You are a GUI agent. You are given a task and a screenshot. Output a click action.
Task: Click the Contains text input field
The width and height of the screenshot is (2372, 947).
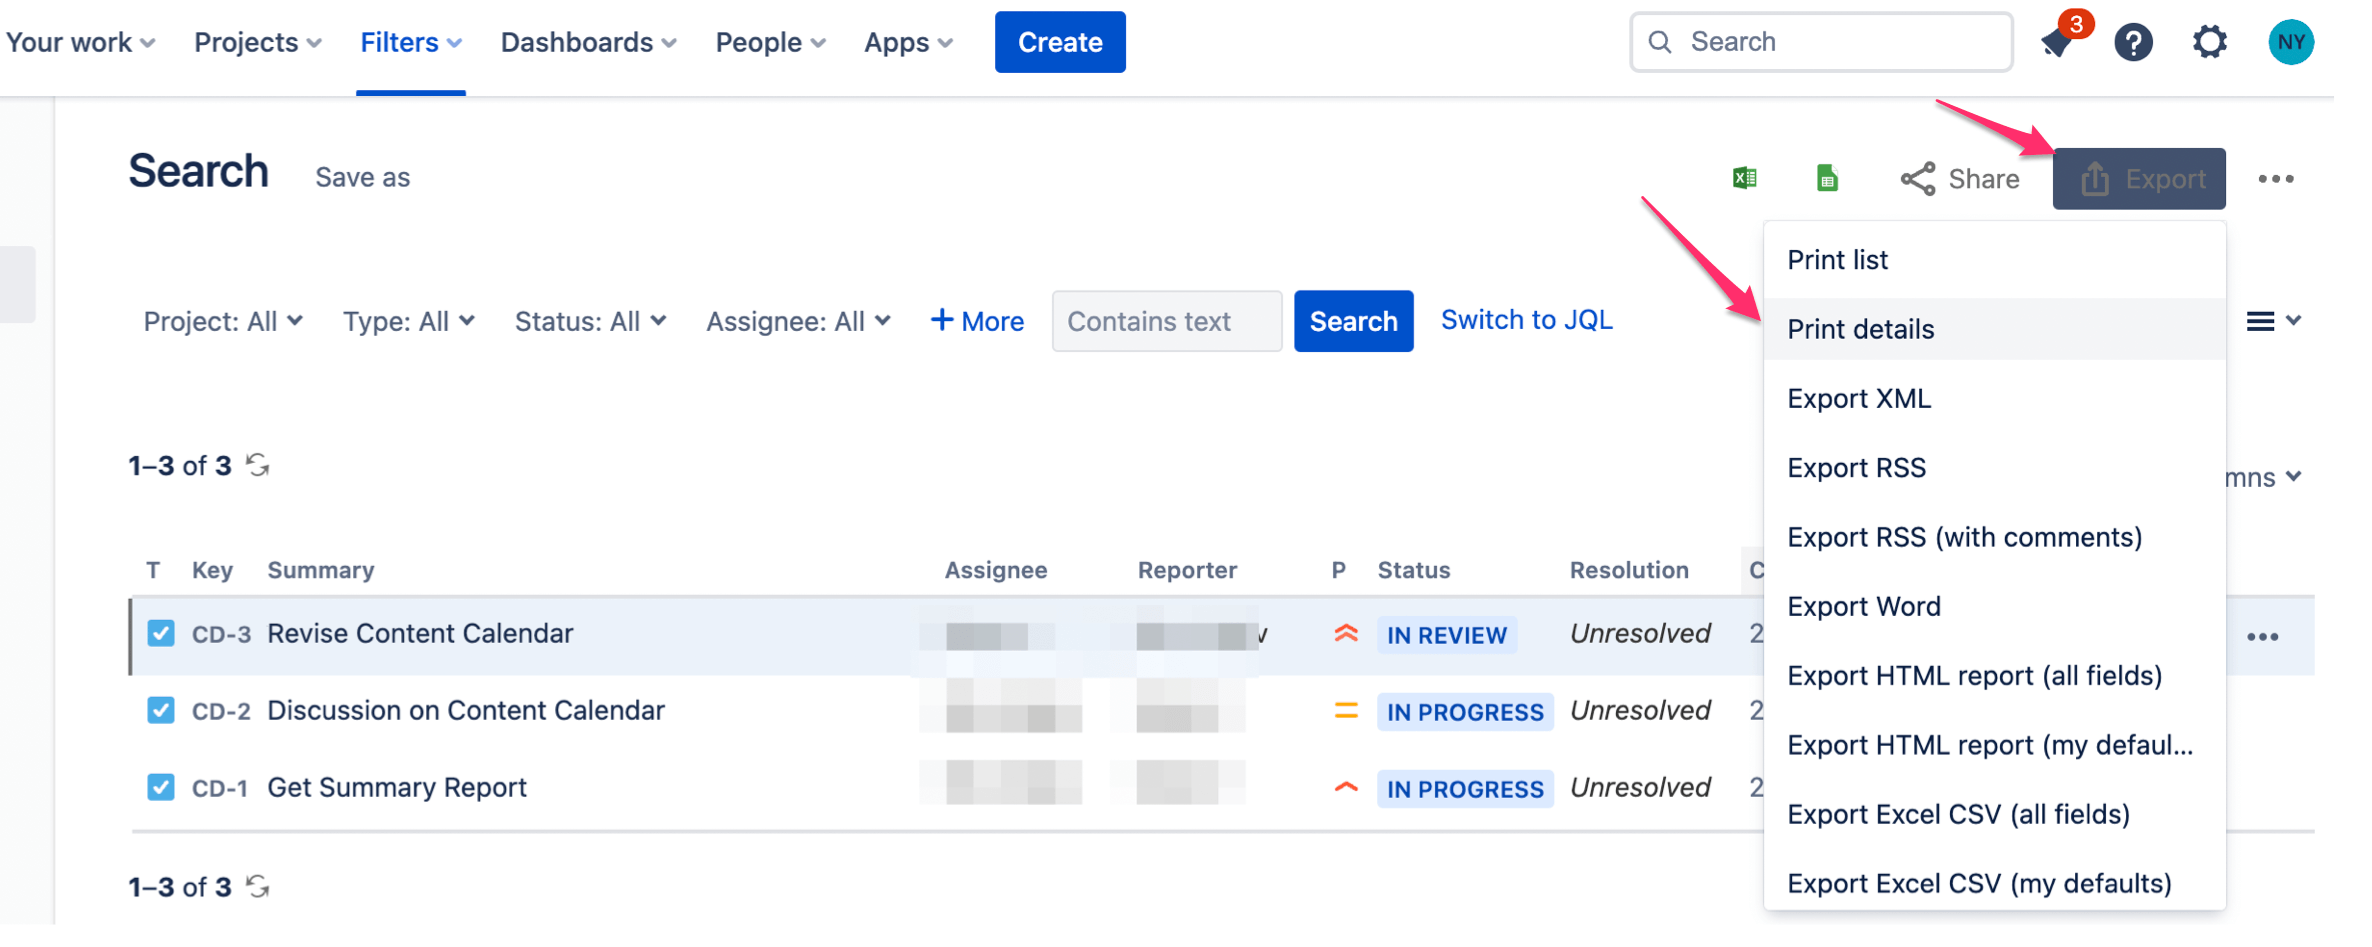click(1166, 321)
